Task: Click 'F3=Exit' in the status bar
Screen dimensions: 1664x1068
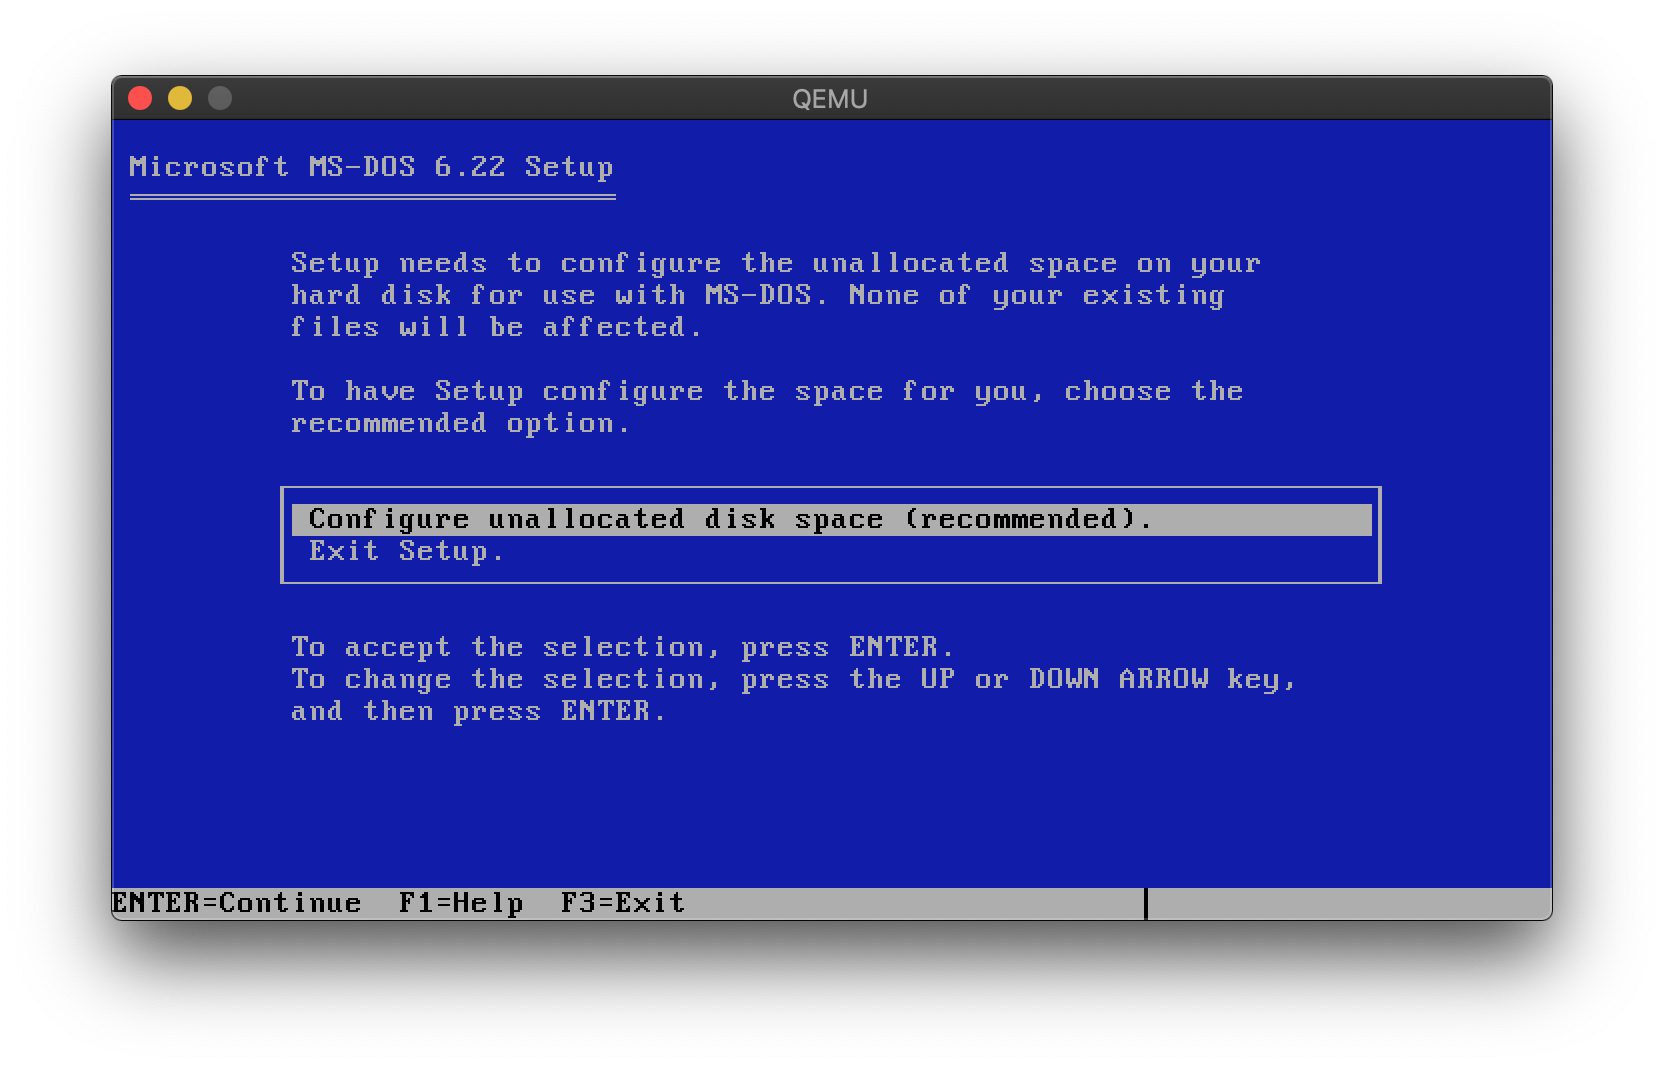Action: pyautogui.click(x=623, y=903)
